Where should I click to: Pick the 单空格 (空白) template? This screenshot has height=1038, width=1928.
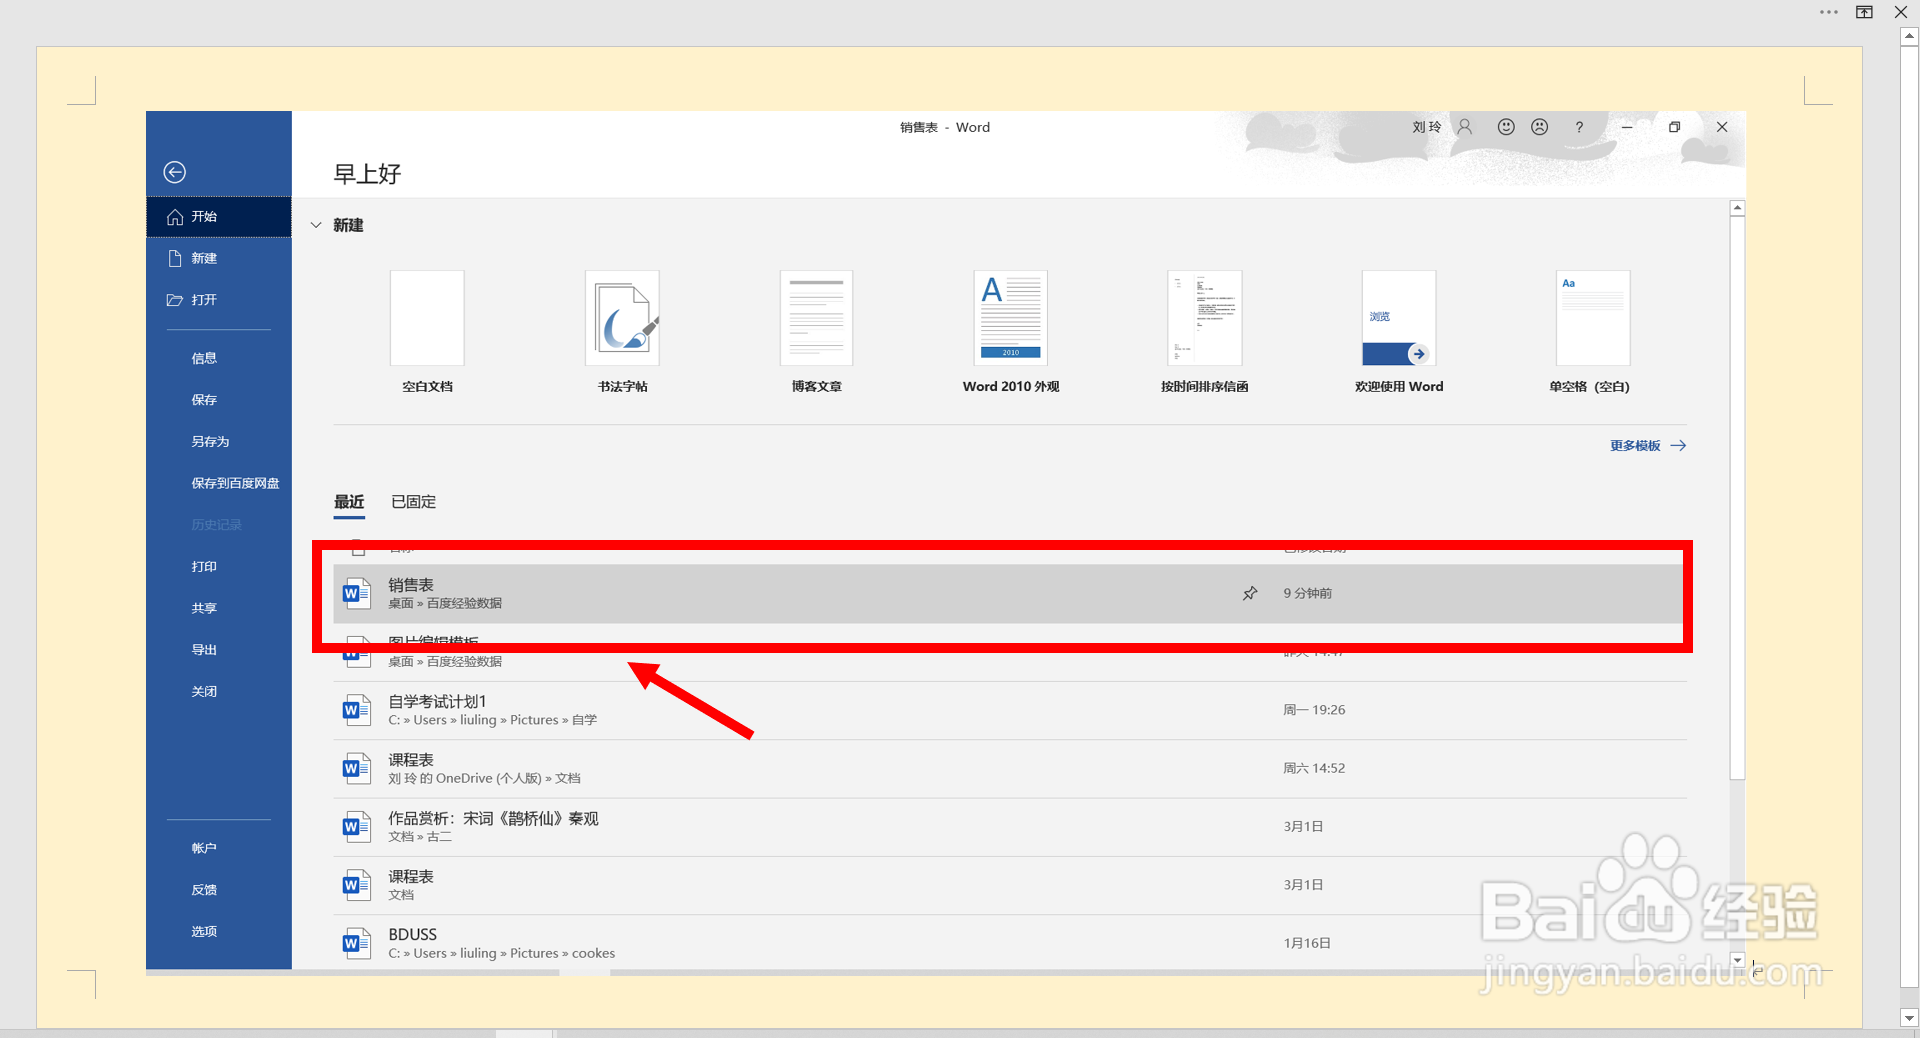(1593, 318)
